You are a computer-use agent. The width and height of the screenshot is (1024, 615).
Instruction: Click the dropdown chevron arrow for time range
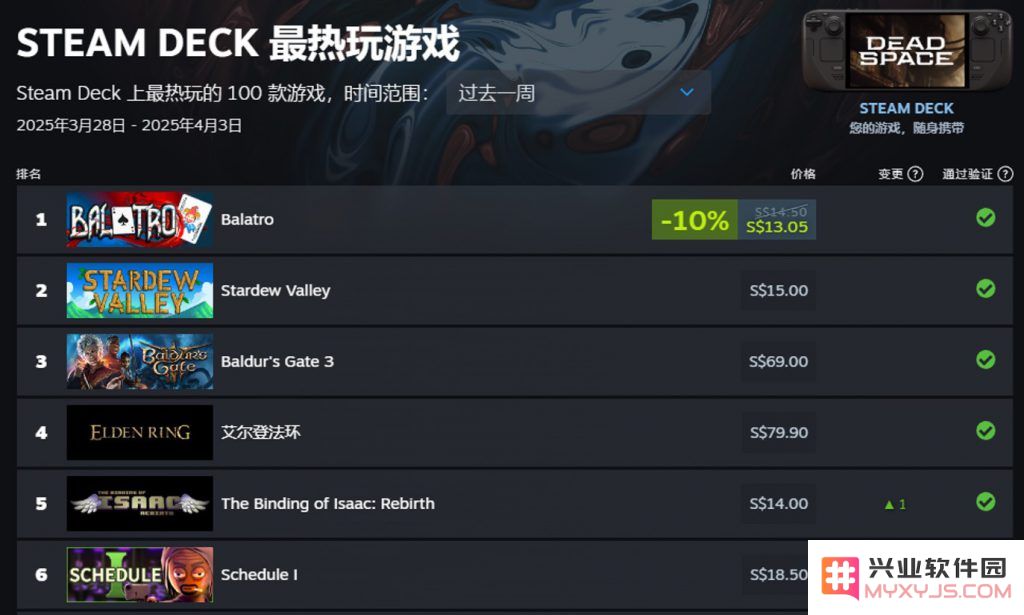pyautogui.click(x=686, y=92)
